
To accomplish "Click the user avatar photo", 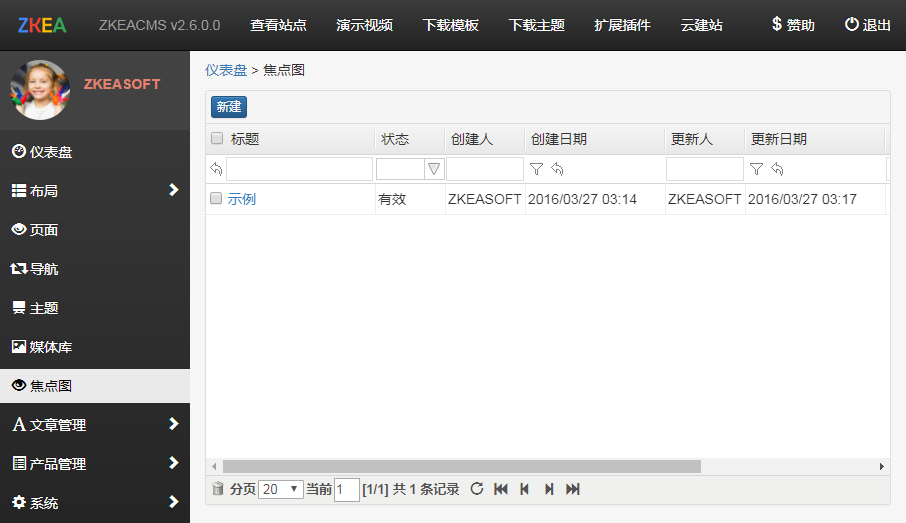I will pos(40,90).
